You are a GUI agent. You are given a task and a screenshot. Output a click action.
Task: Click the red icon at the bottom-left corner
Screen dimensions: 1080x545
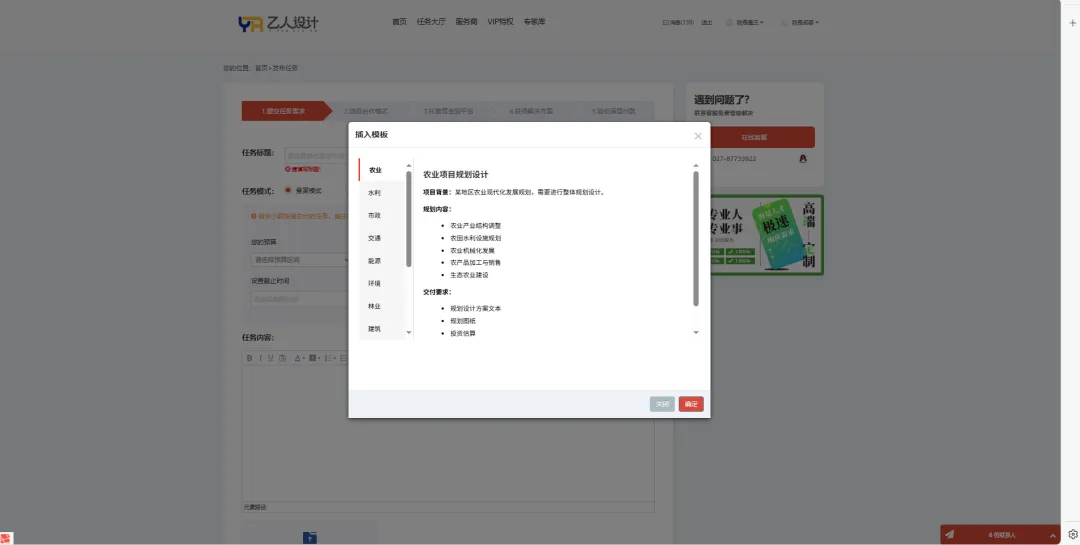[x=6, y=539]
